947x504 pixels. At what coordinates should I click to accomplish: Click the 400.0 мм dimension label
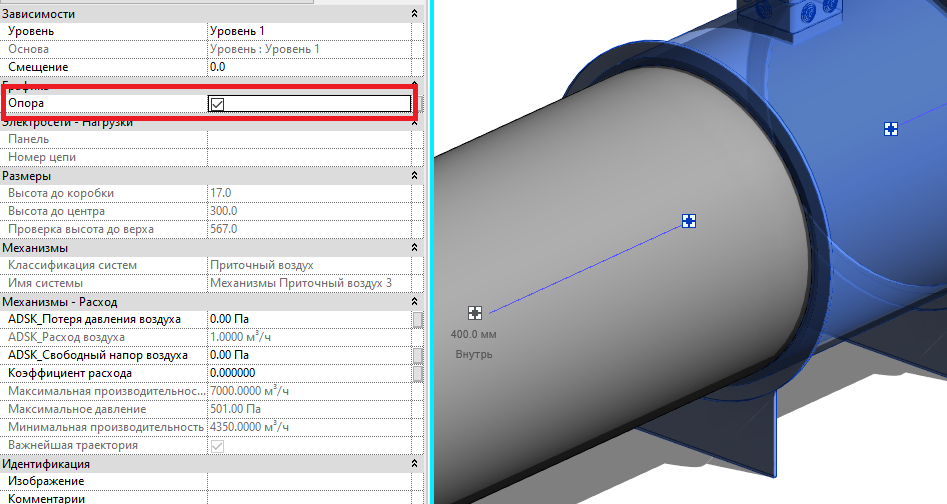click(474, 334)
